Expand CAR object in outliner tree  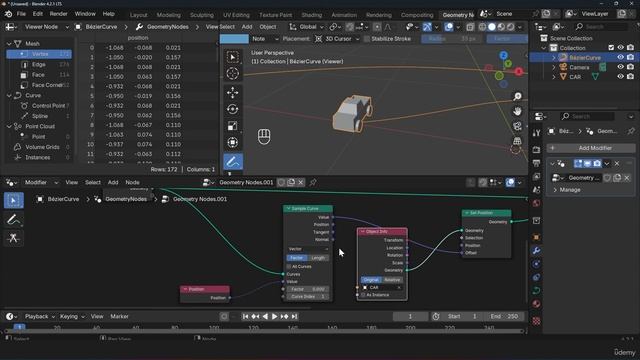coord(554,77)
